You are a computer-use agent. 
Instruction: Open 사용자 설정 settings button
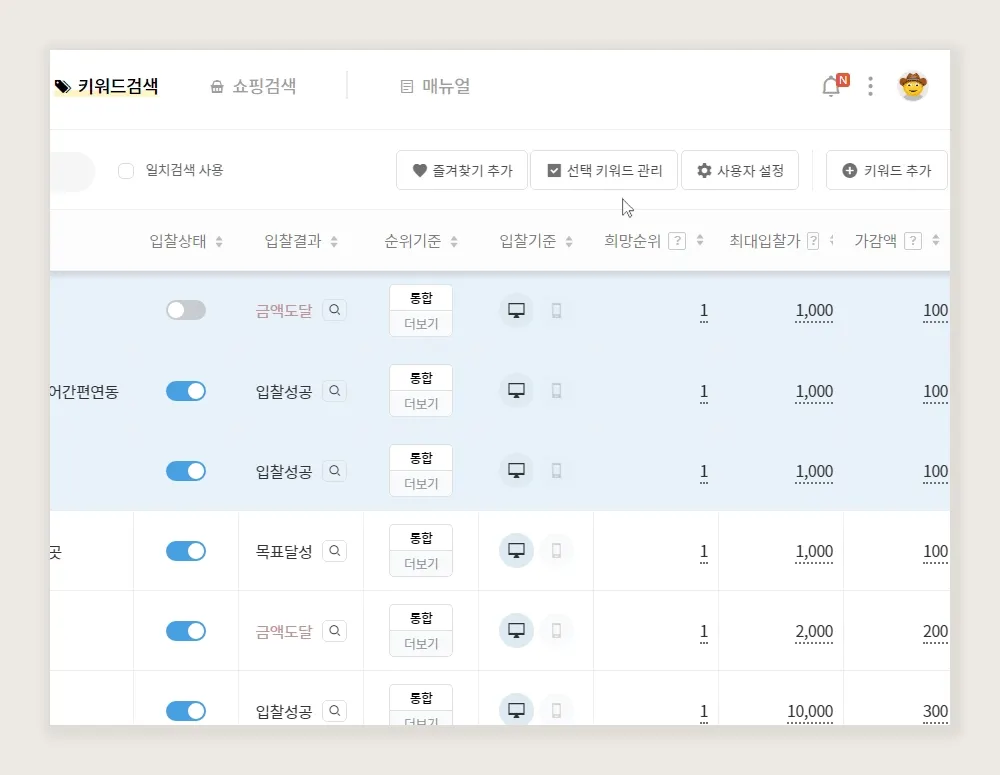point(740,171)
